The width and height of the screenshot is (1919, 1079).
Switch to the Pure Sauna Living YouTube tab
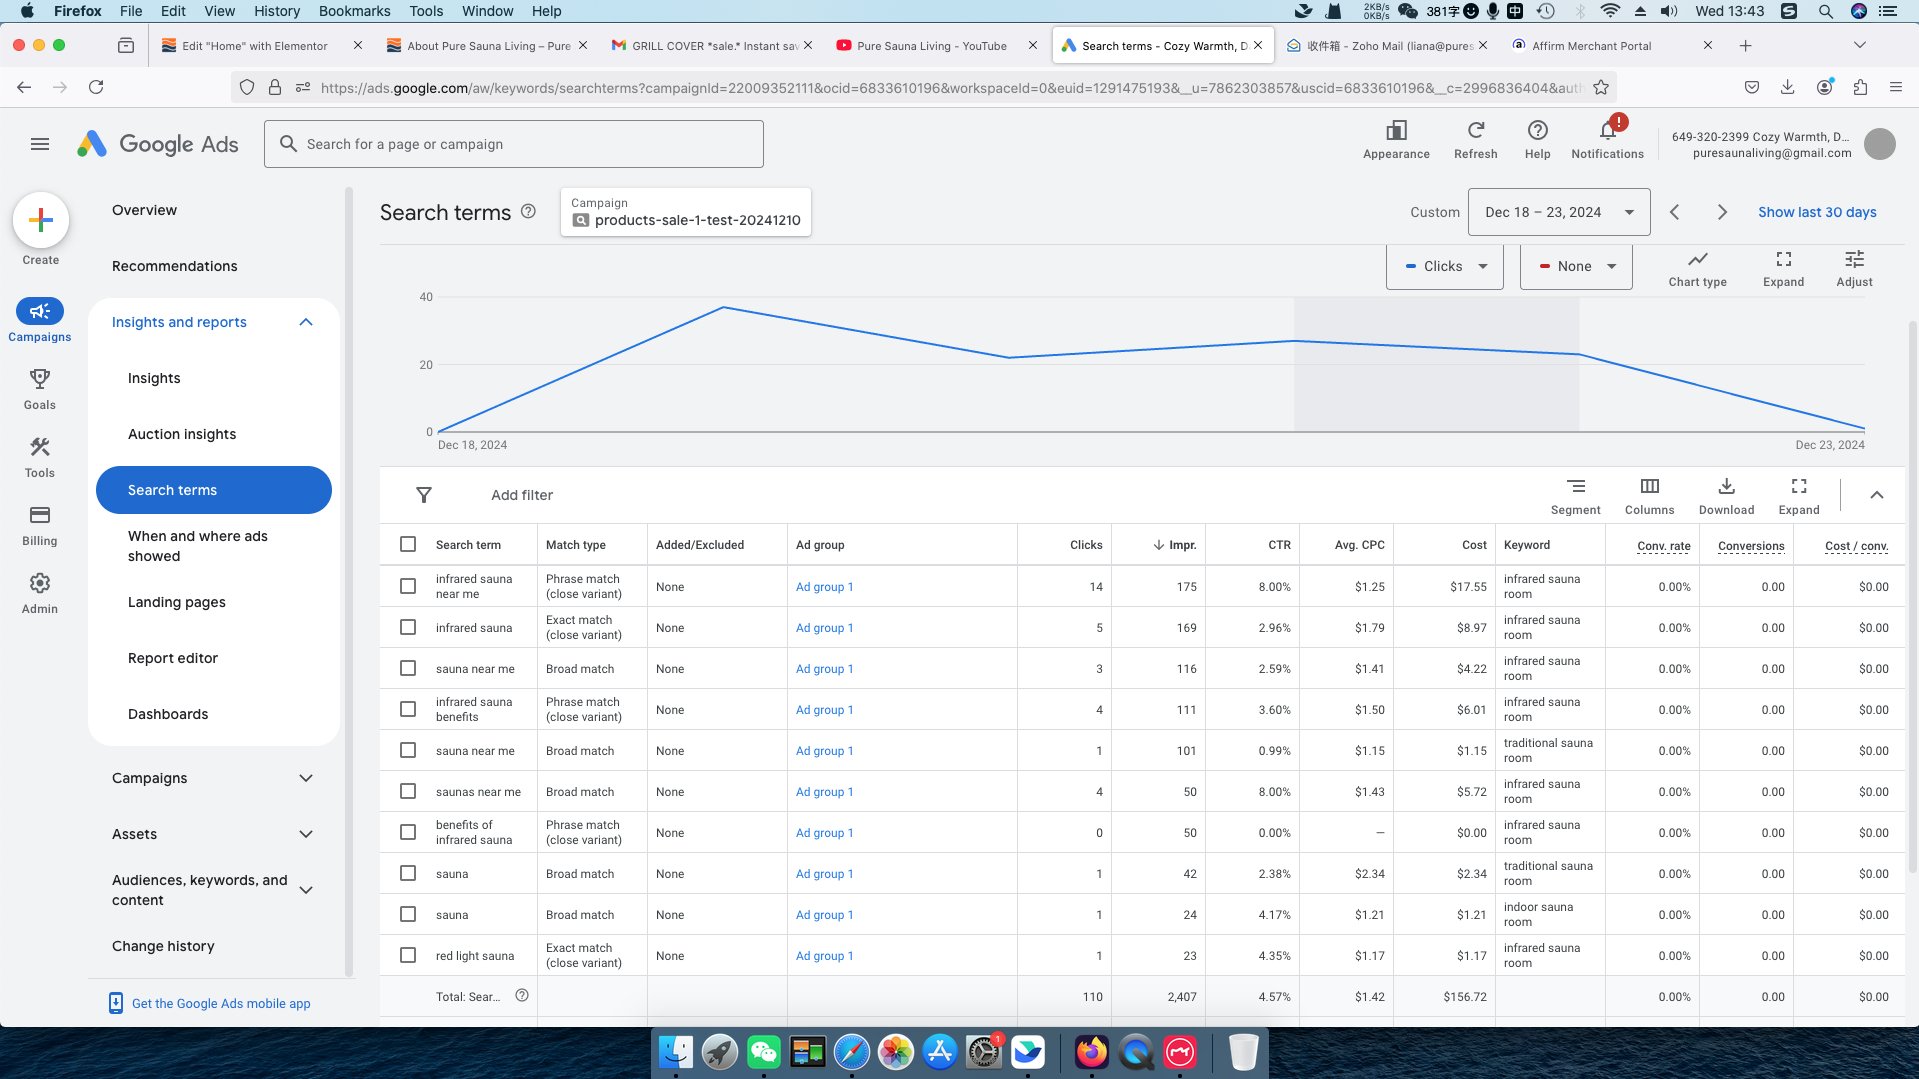tap(931, 46)
